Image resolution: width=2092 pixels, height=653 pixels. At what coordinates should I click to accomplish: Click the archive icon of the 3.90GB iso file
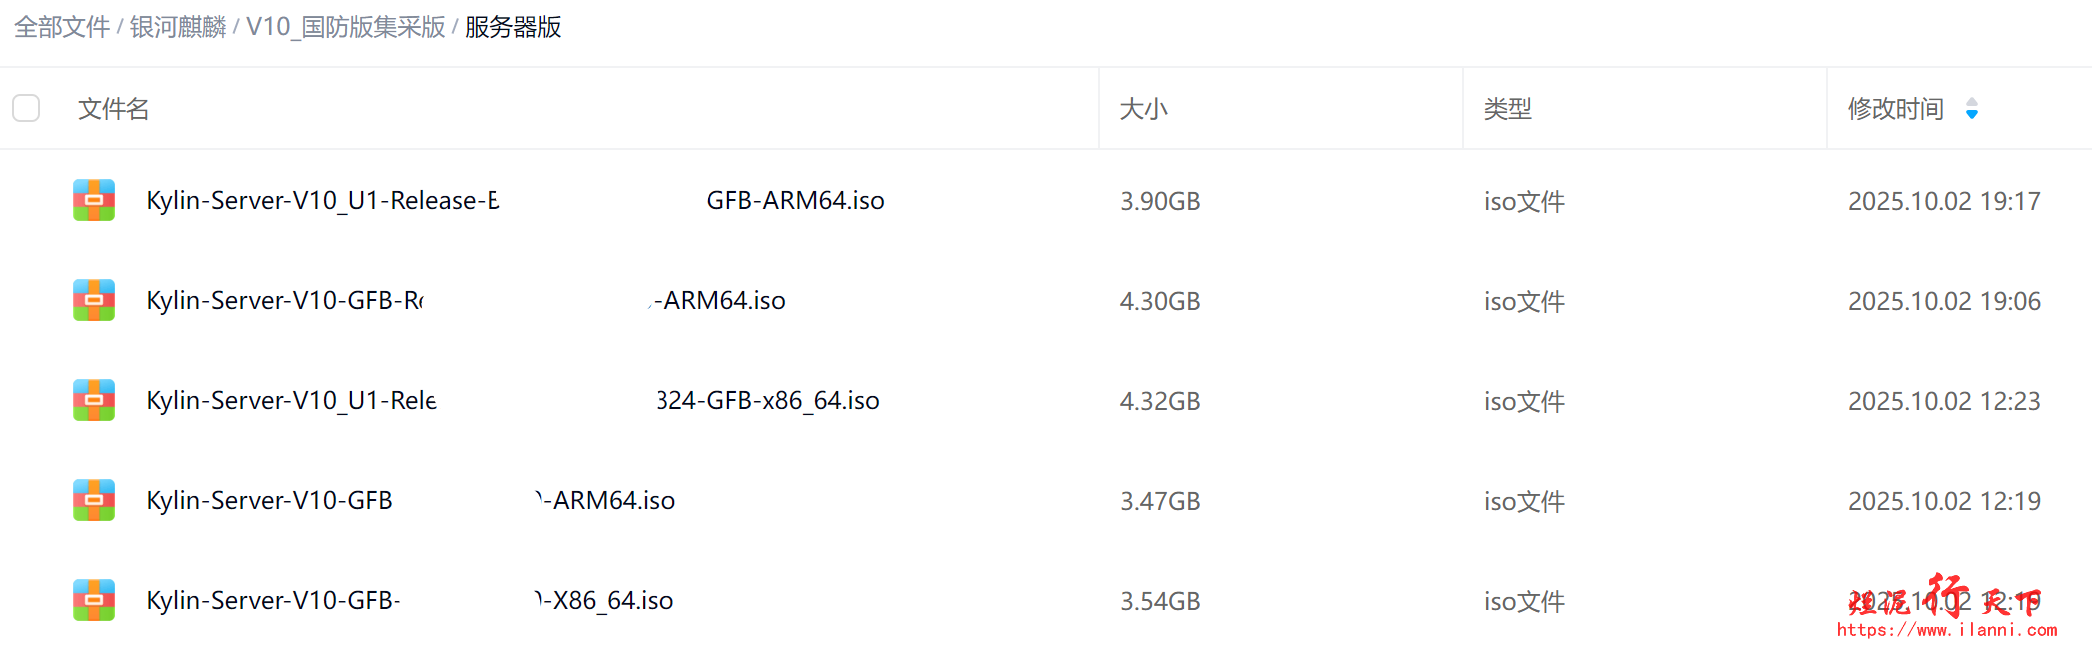pos(94,200)
